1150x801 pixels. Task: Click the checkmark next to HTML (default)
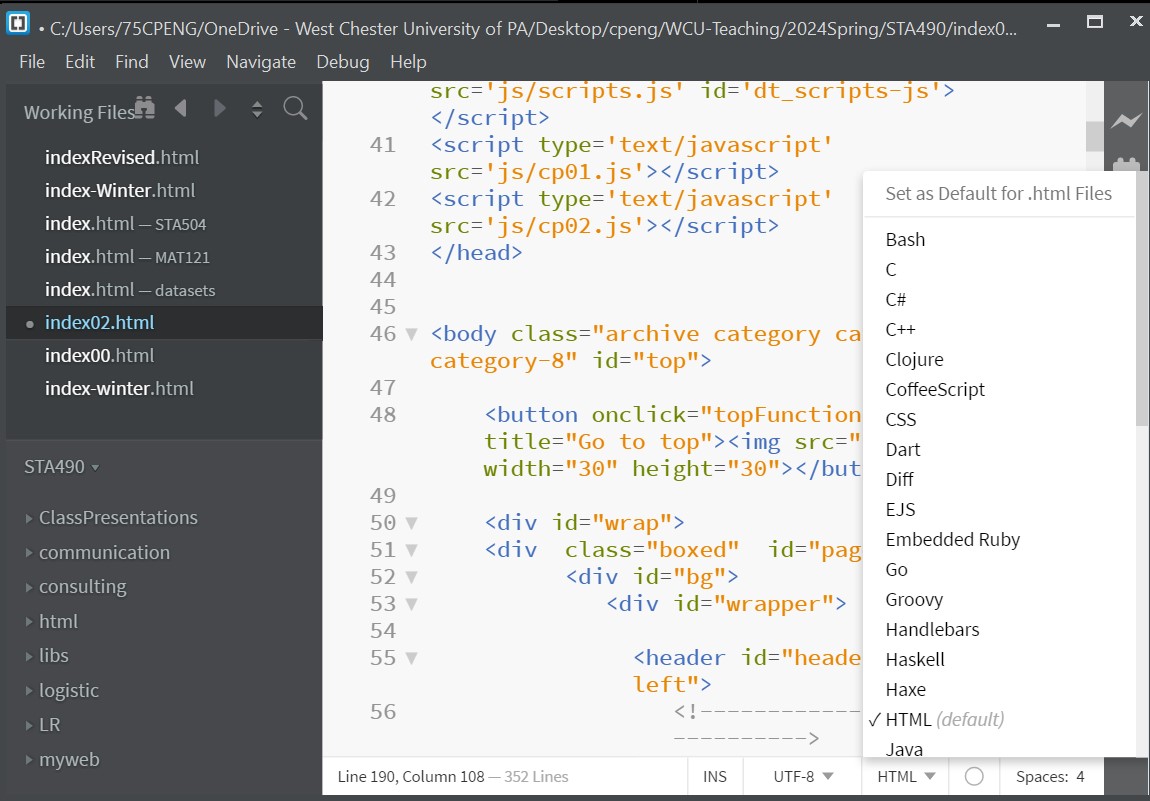[874, 720]
